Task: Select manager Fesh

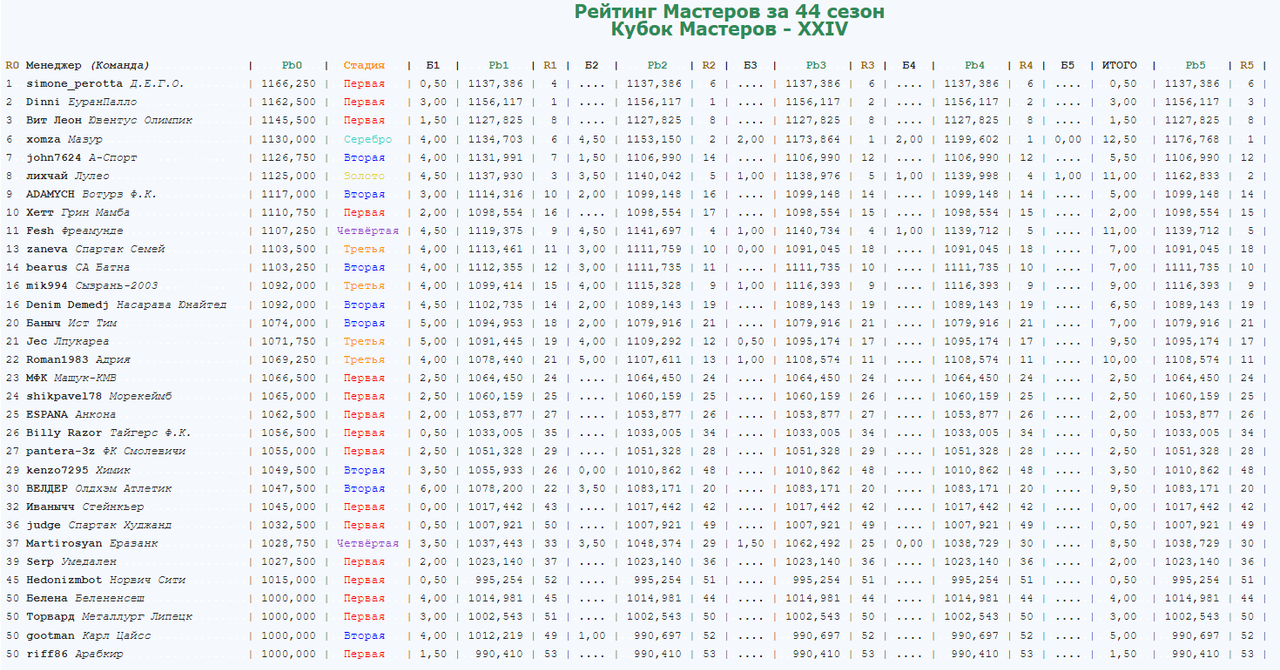Action: [x=40, y=230]
